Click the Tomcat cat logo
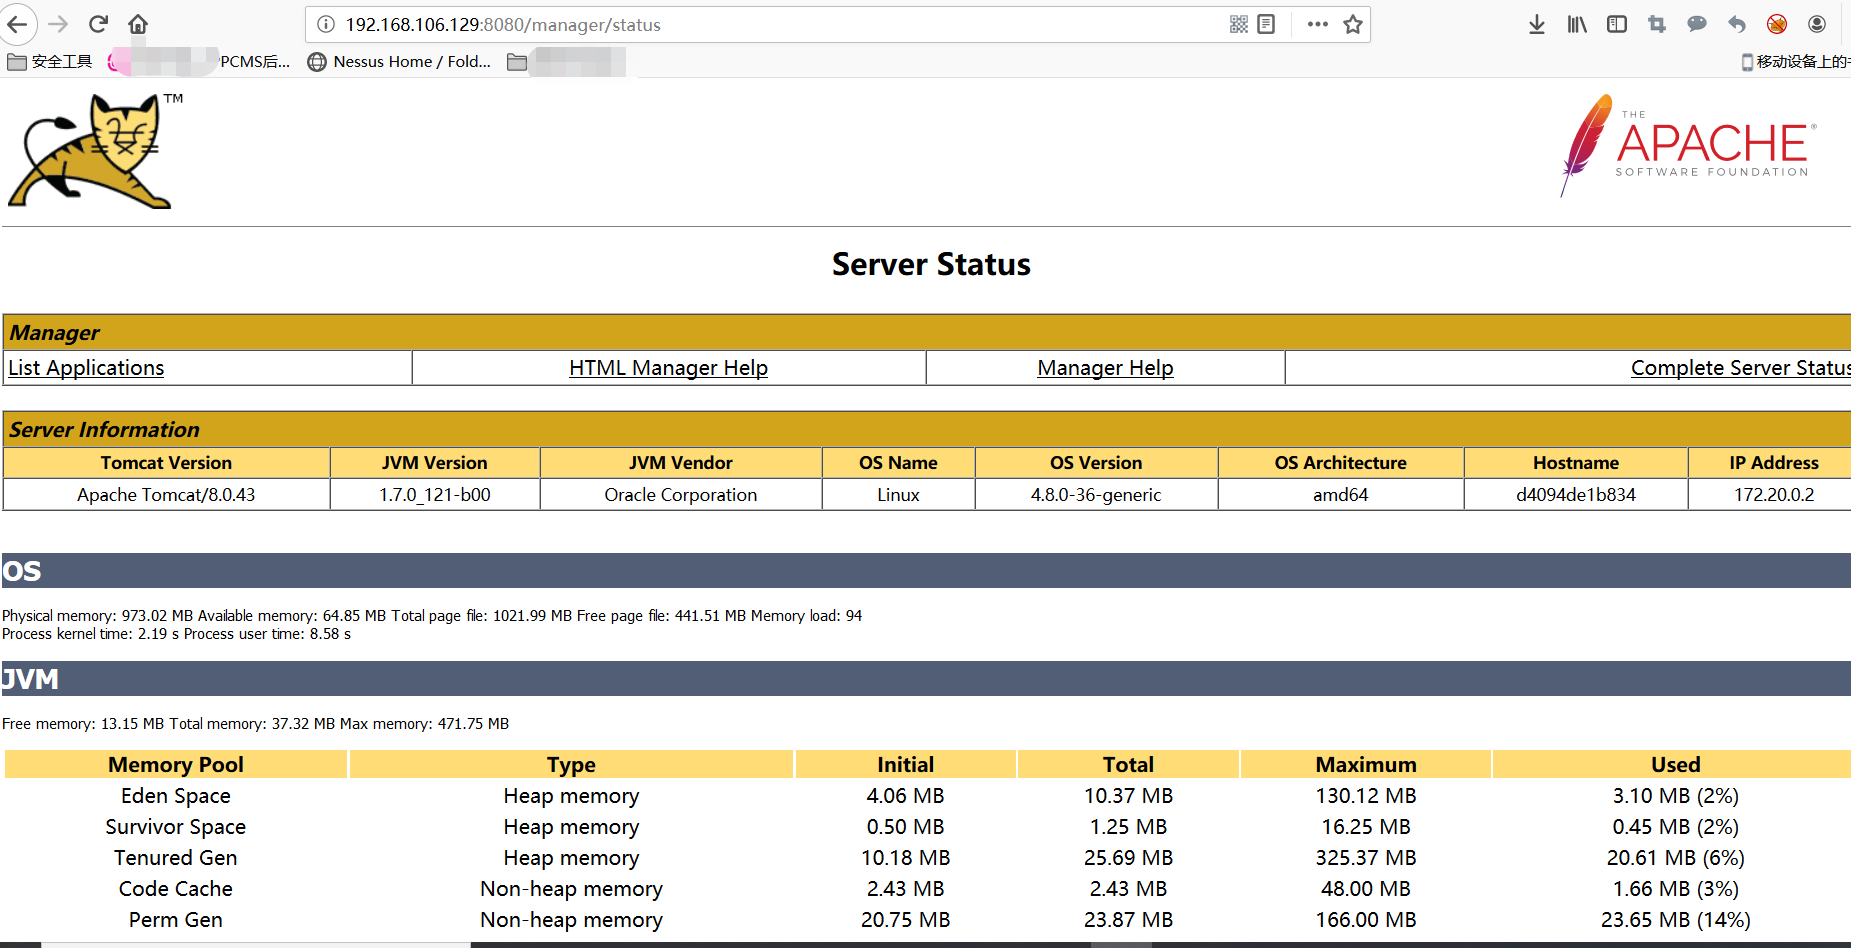 click(95, 151)
